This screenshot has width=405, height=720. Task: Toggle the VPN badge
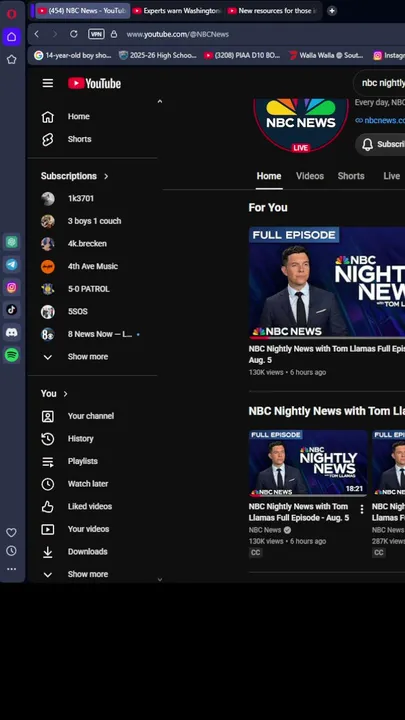[96, 34]
